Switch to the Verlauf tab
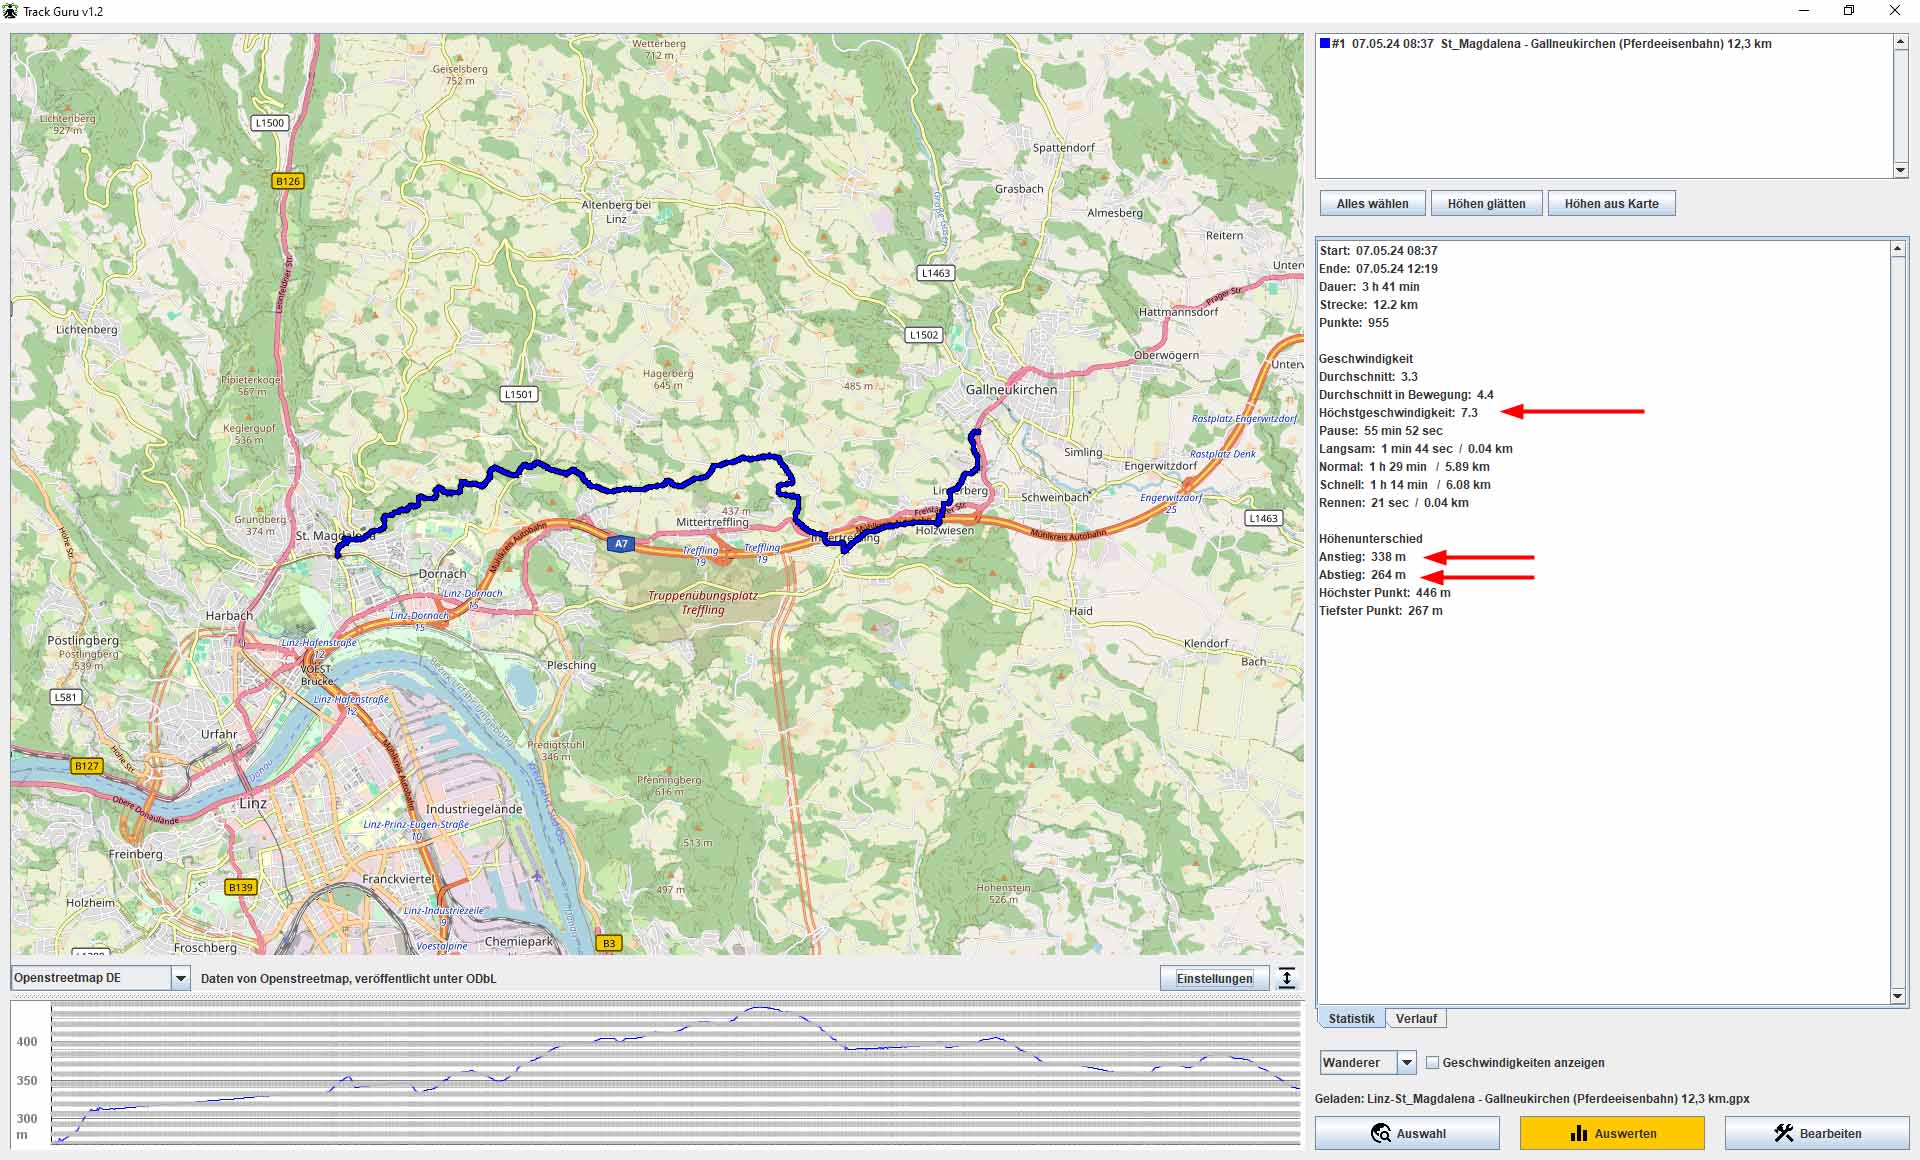This screenshot has height=1160, width=1920. click(1415, 1019)
